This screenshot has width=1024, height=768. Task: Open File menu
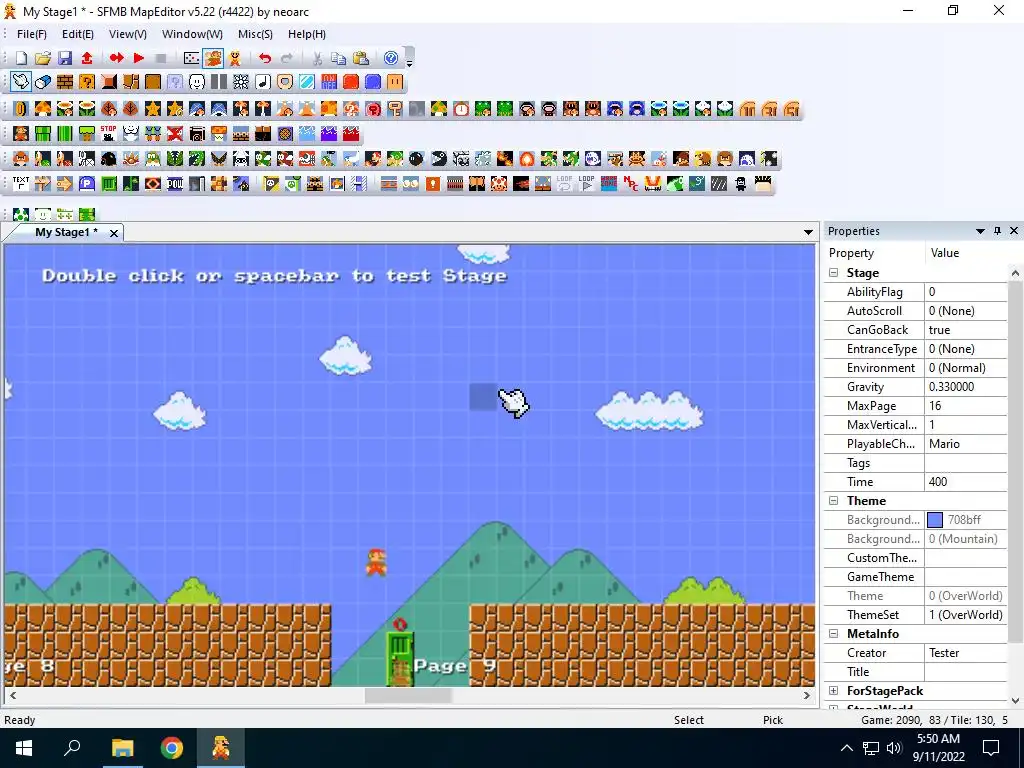31,34
